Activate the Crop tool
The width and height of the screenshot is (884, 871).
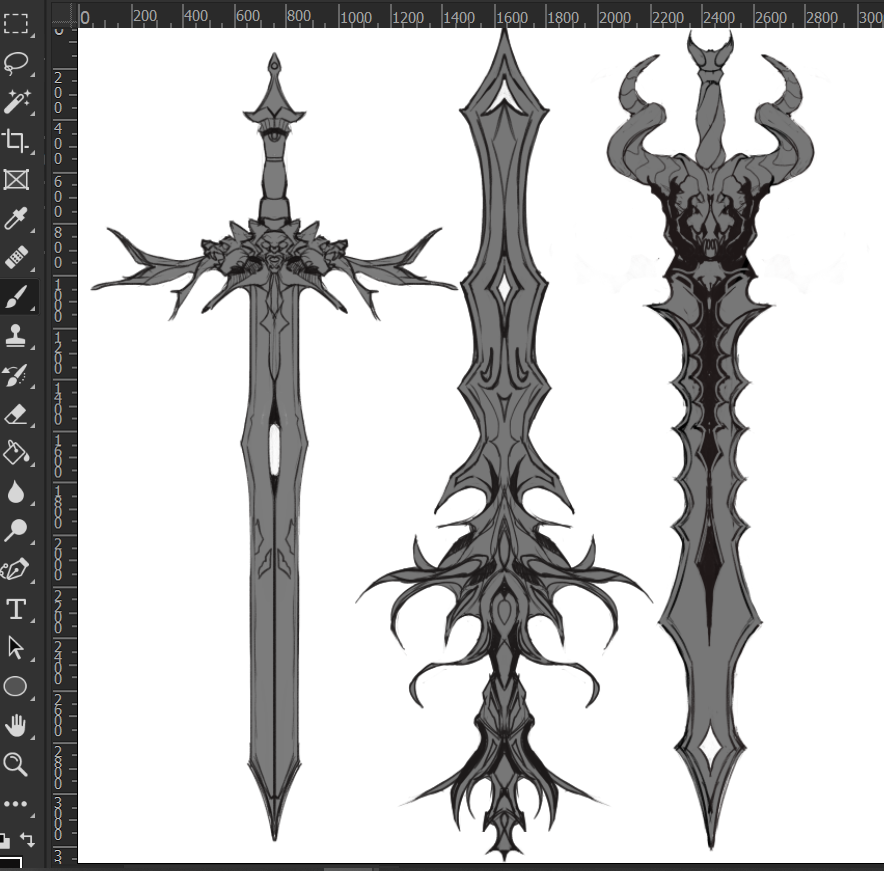tap(16, 142)
